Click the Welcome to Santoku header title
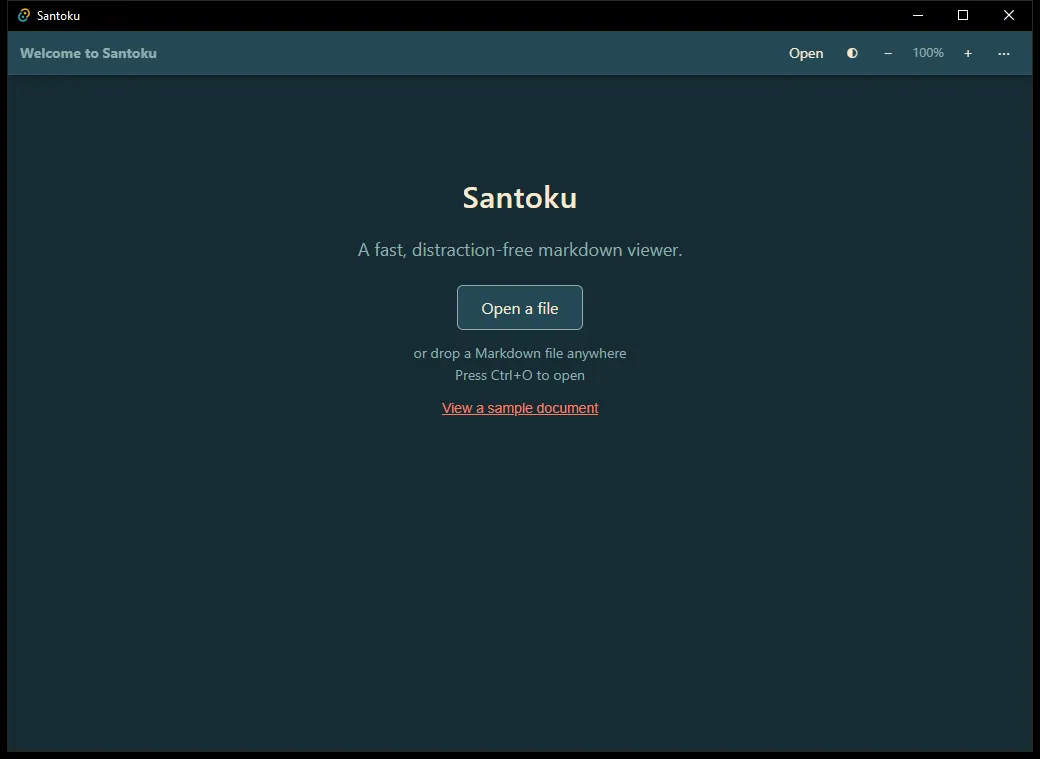Viewport: 1040px width, 759px height. tap(88, 53)
